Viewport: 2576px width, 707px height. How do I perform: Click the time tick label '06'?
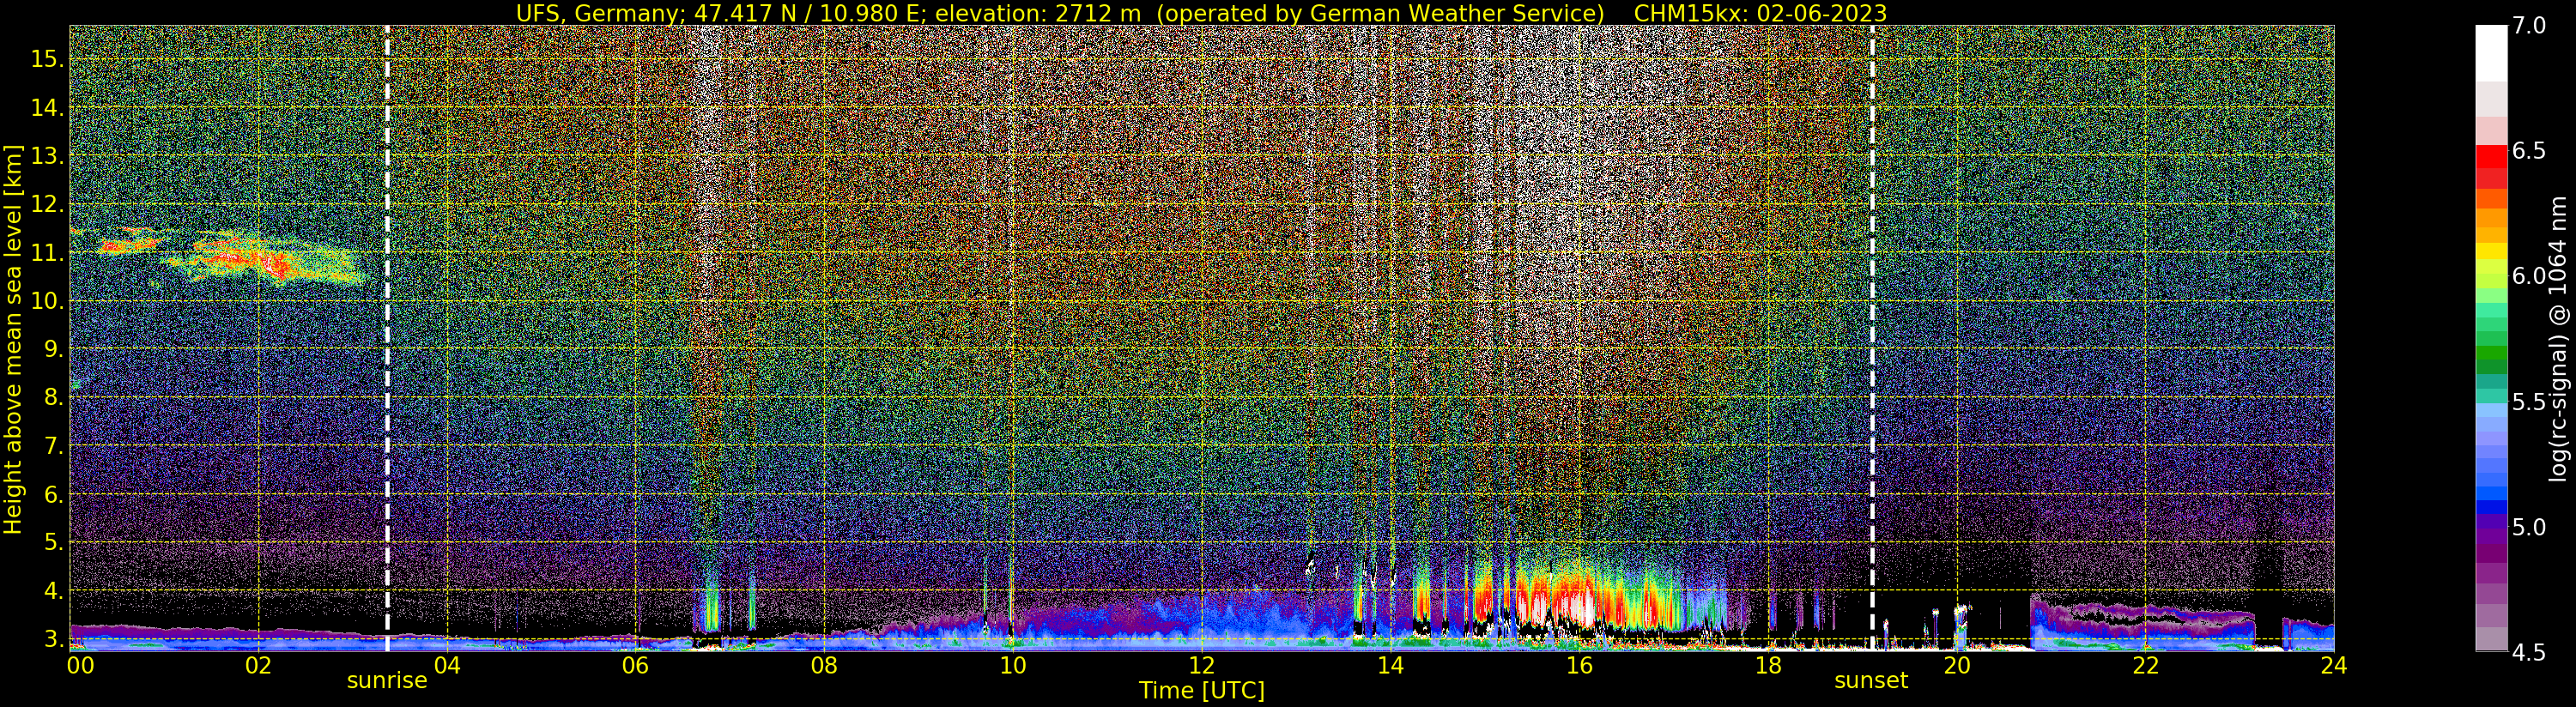click(x=636, y=665)
